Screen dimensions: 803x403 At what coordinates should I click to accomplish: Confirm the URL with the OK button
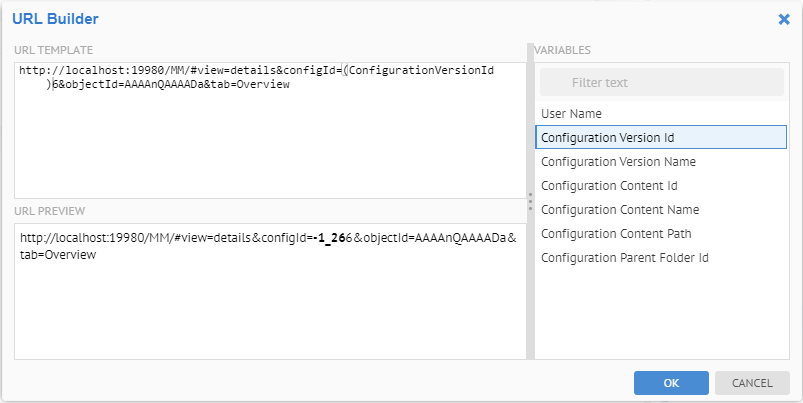point(671,383)
